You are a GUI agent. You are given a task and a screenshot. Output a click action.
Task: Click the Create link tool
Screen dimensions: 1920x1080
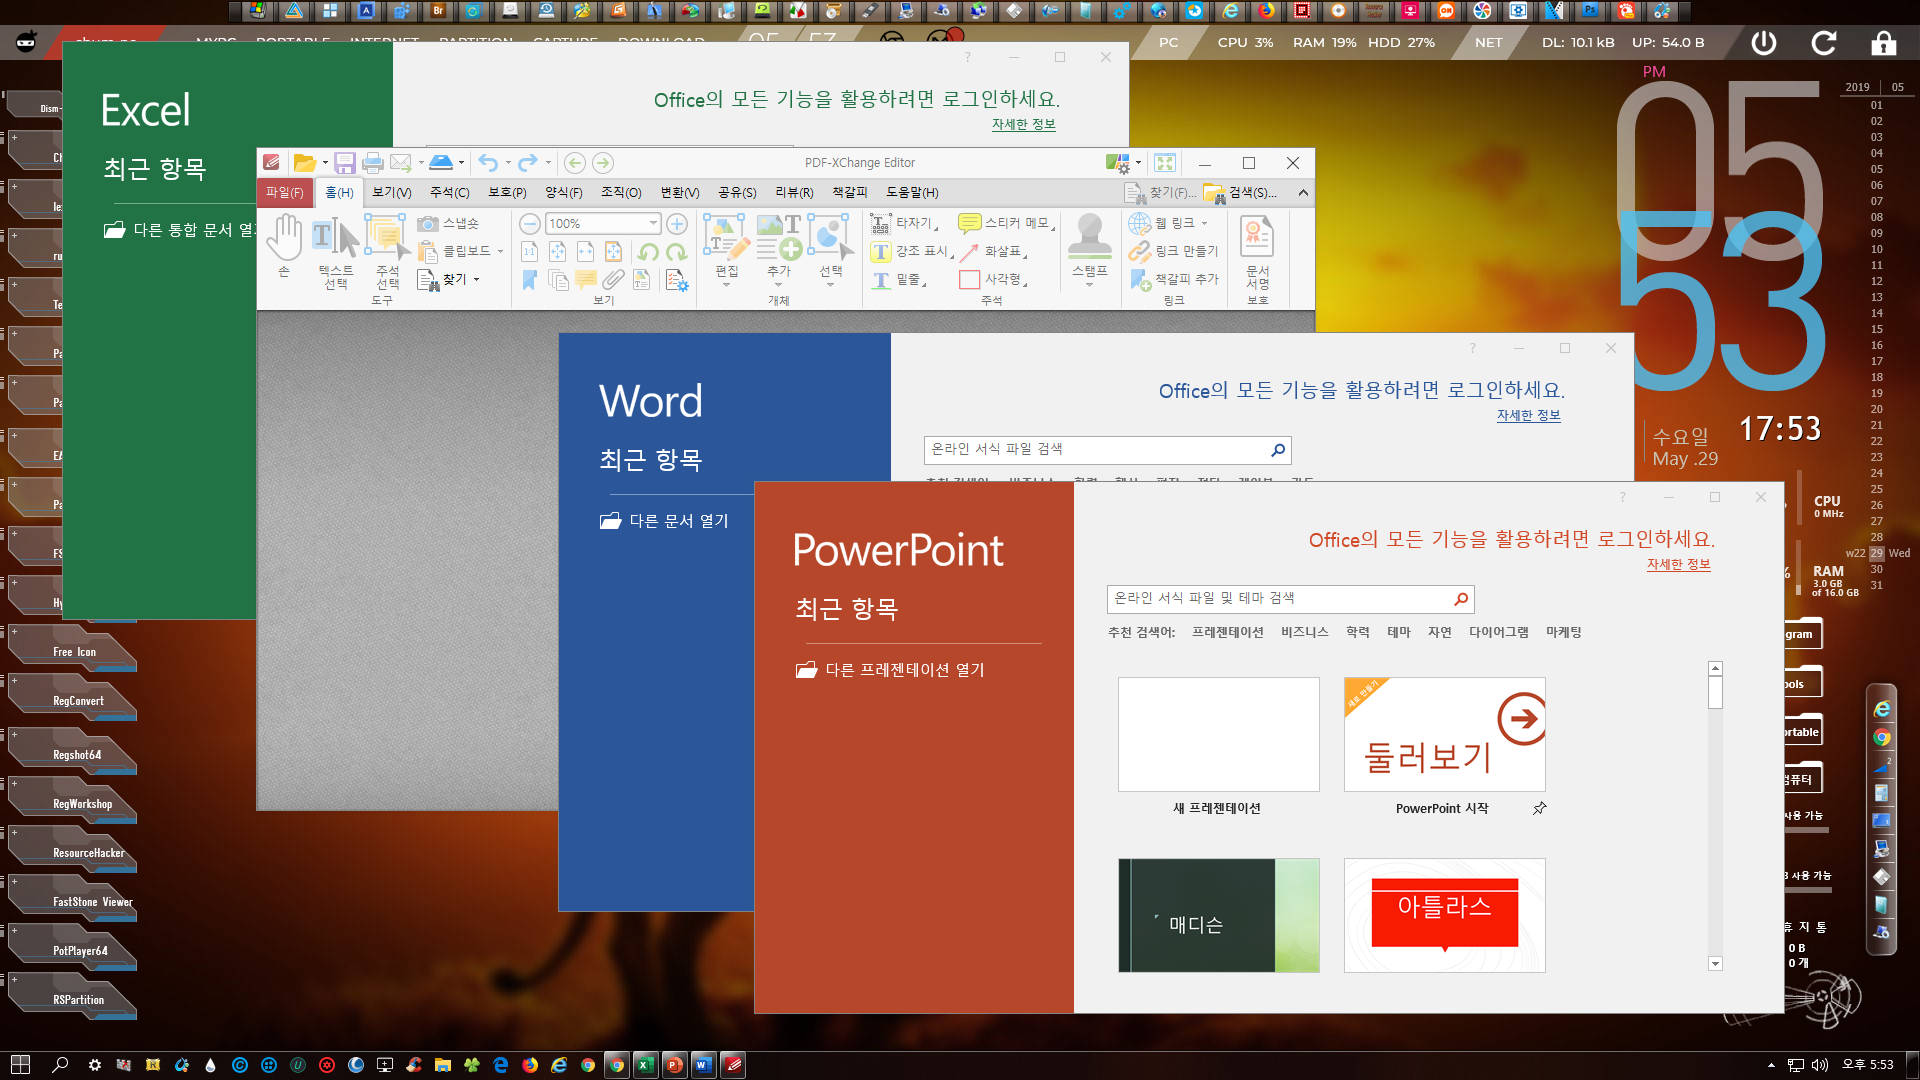(x=1174, y=252)
